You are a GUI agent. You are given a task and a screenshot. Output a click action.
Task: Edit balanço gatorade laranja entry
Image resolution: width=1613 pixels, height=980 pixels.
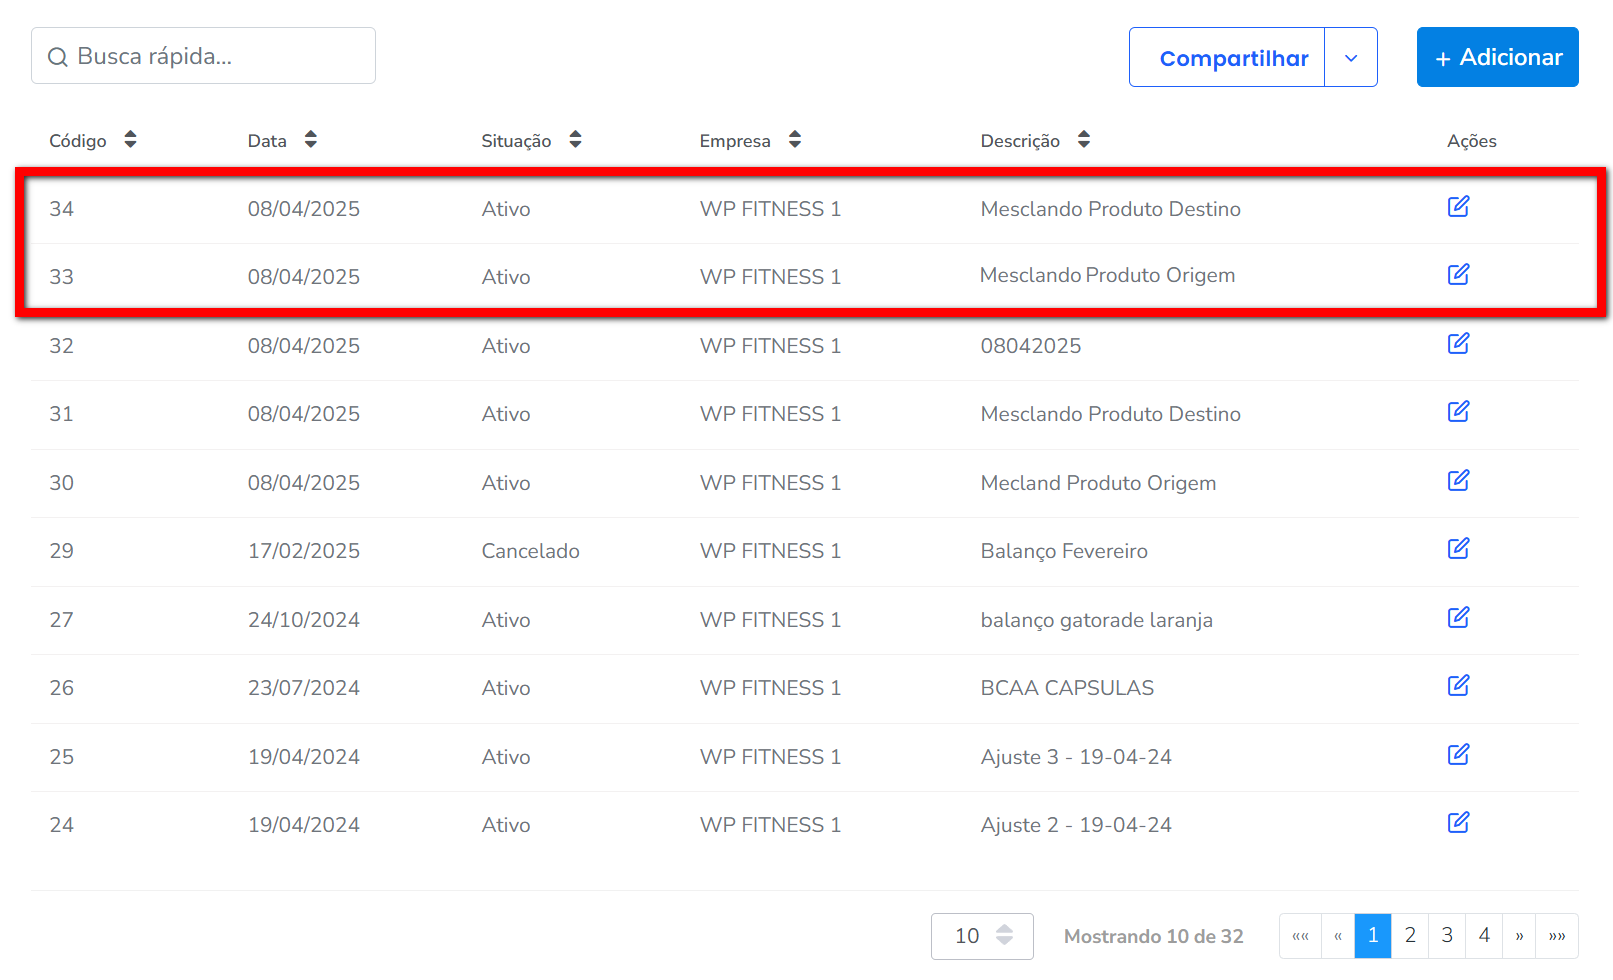[1458, 618]
